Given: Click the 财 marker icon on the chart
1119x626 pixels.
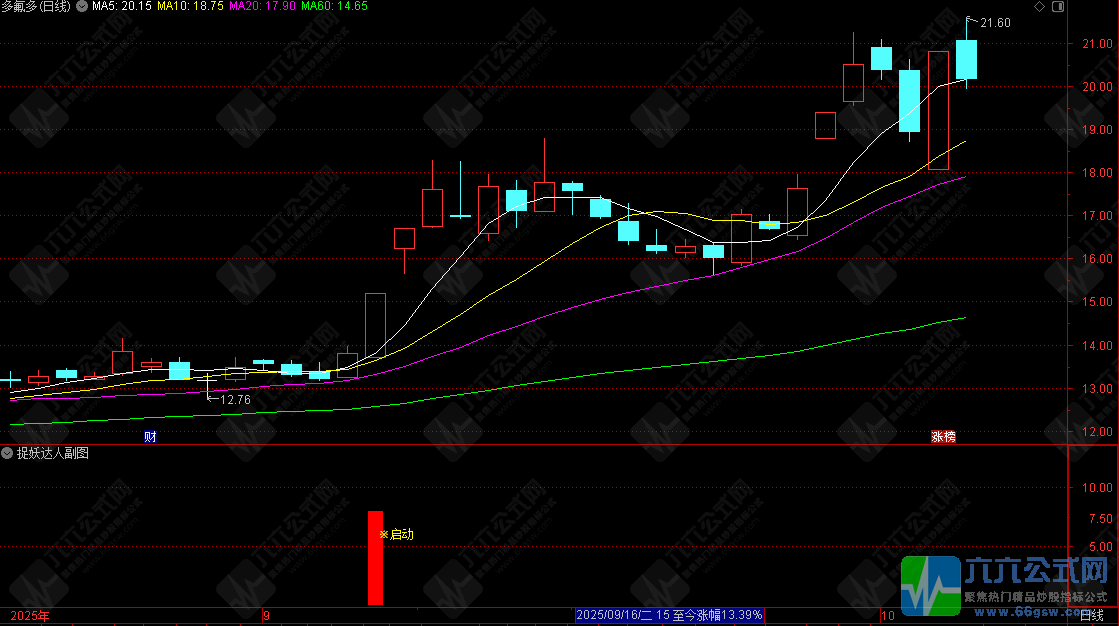Looking at the screenshot, I should [150, 437].
